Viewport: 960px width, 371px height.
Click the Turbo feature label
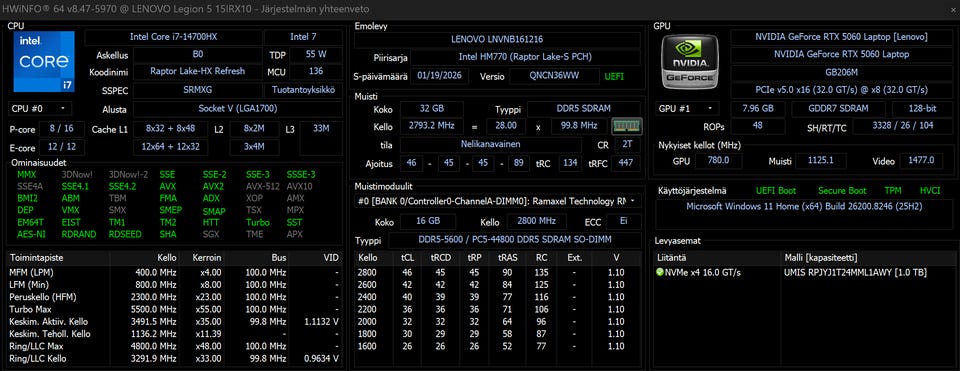coord(258,222)
